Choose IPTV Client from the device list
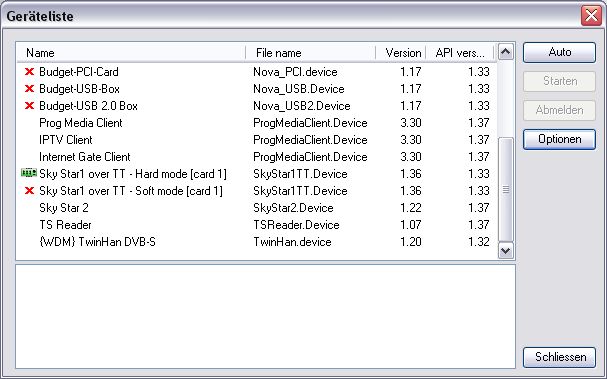The image size is (607, 379). (x=257, y=140)
